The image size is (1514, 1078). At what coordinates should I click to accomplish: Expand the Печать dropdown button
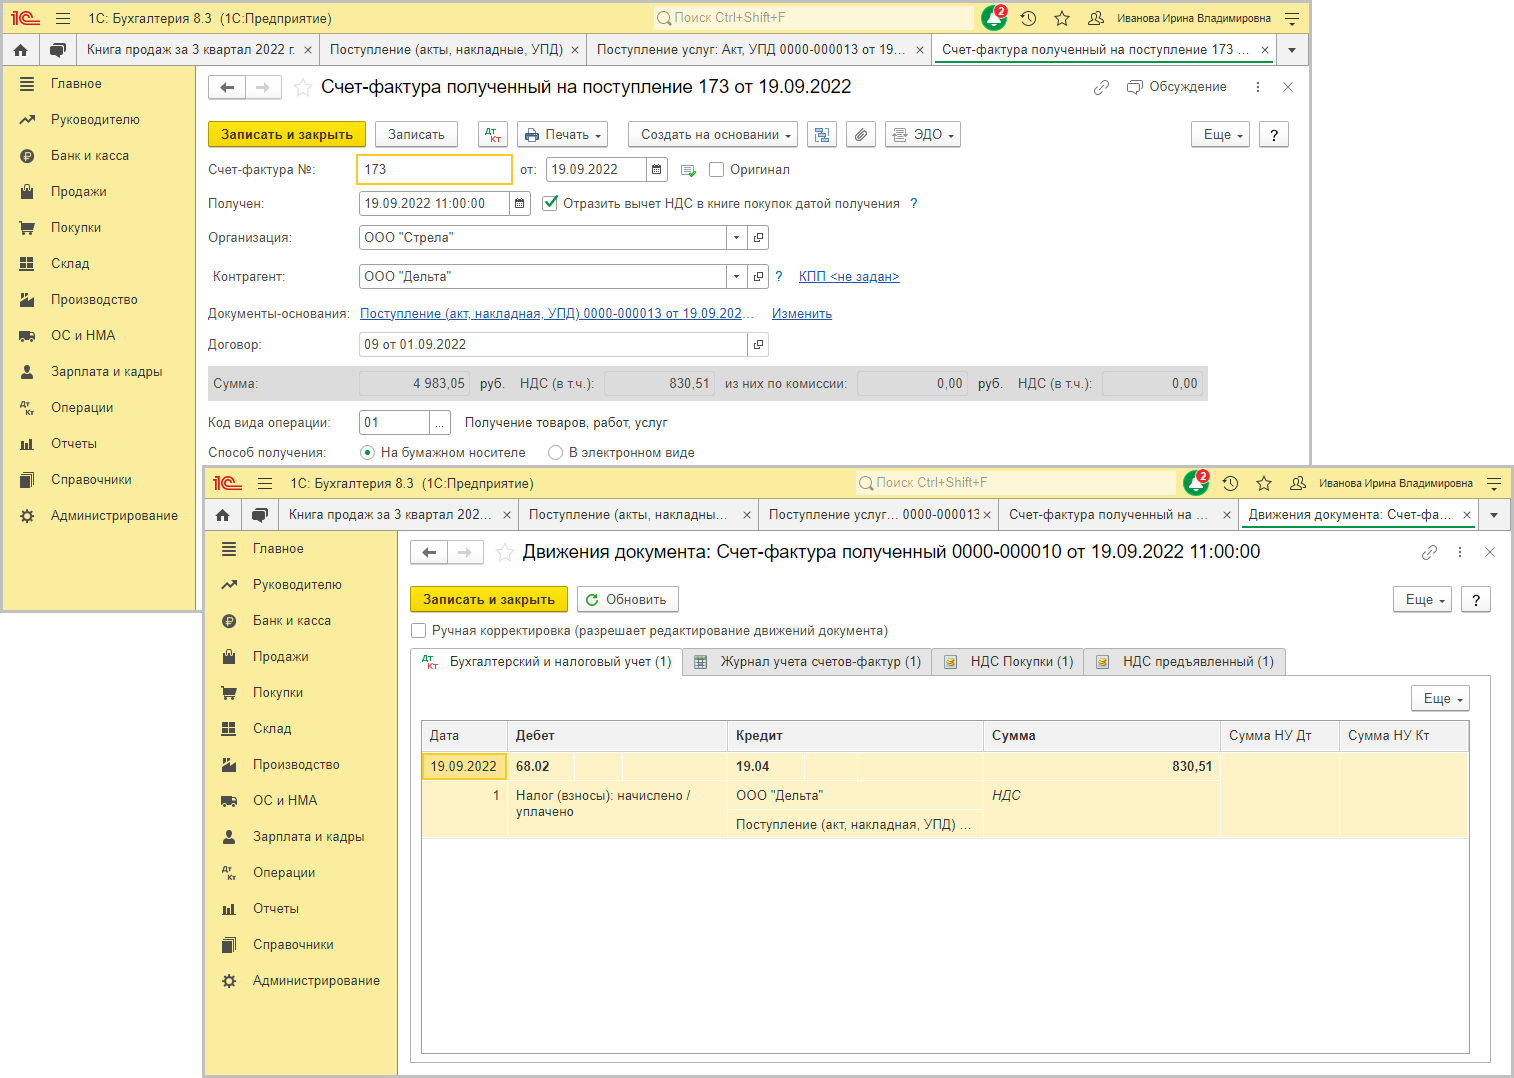[x=563, y=135]
